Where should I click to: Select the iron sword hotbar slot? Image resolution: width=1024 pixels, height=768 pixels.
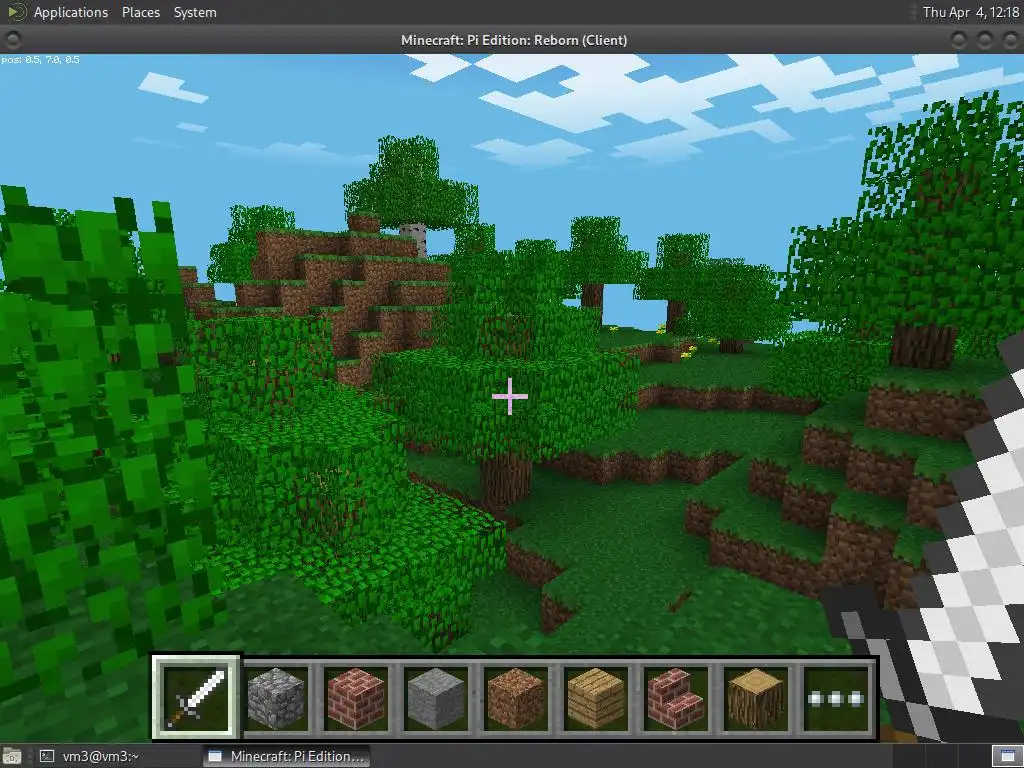[x=197, y=697]
